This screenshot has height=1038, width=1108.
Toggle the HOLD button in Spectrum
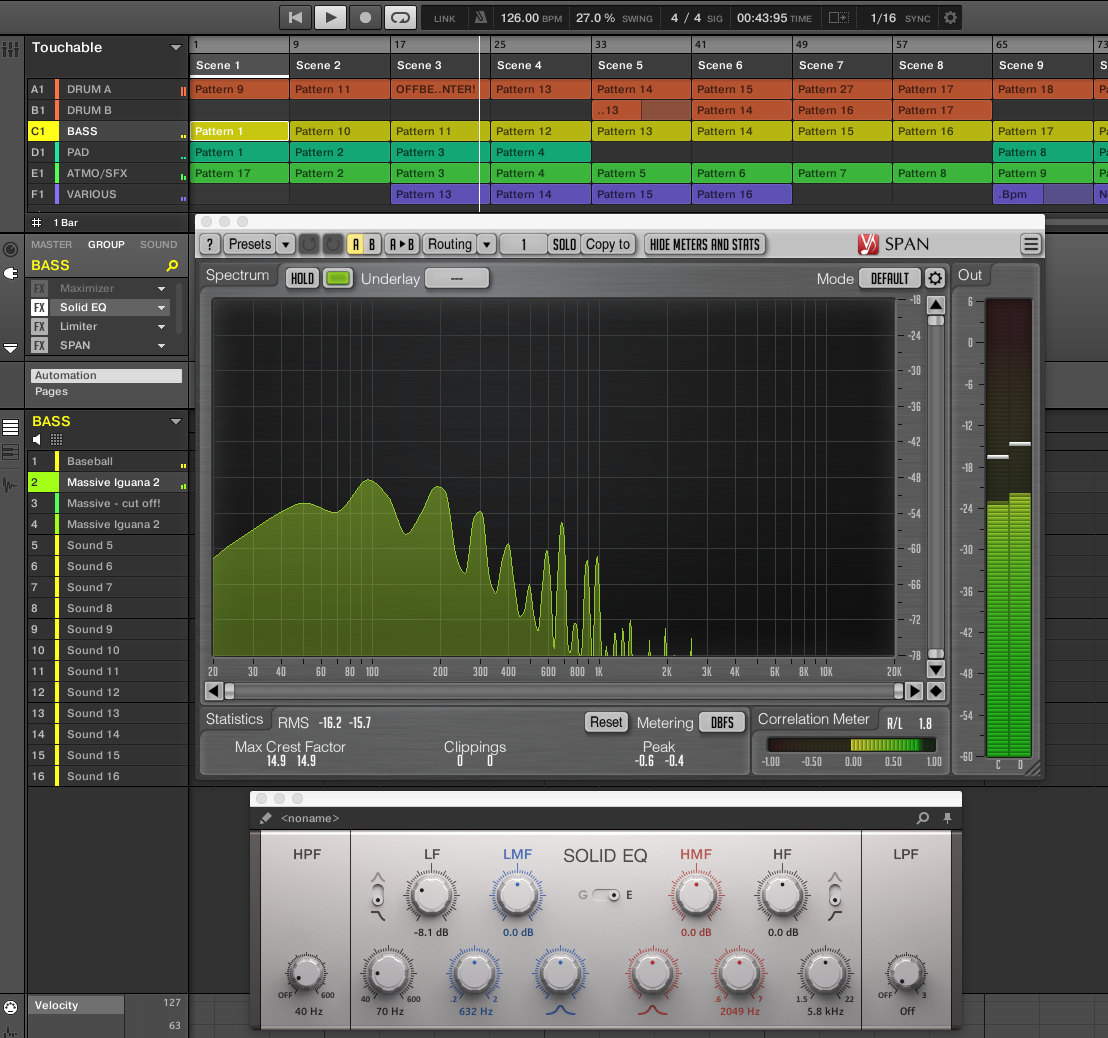click(x=301, y=279)
